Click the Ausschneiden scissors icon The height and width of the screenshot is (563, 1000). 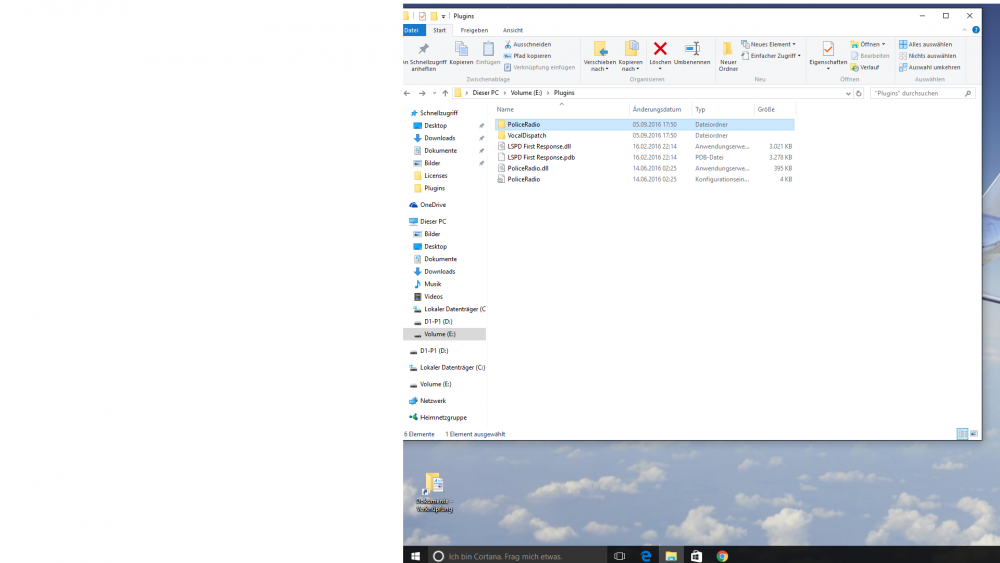tap(508, 44)
